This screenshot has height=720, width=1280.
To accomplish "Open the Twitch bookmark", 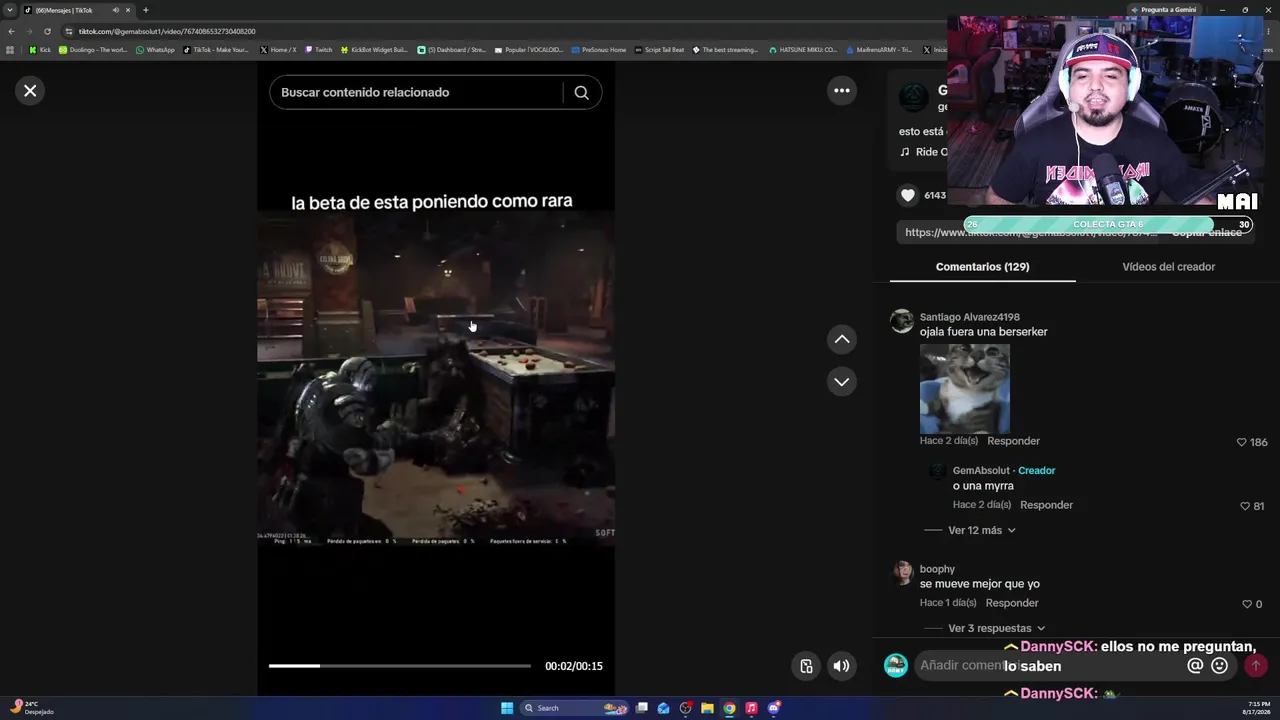I will (x=318, y=50).
